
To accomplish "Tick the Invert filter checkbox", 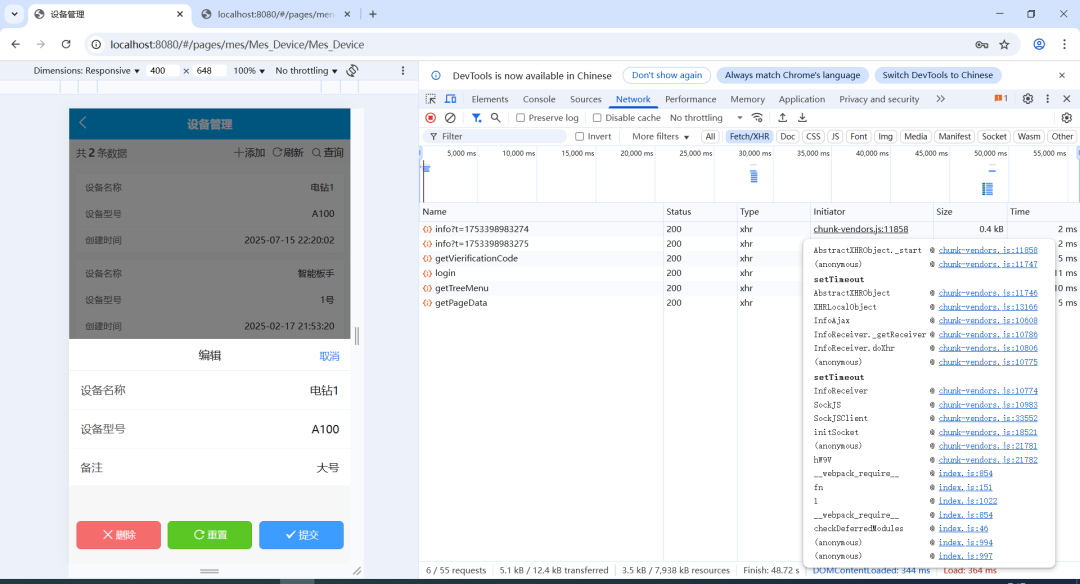I will tap(580, 136).
